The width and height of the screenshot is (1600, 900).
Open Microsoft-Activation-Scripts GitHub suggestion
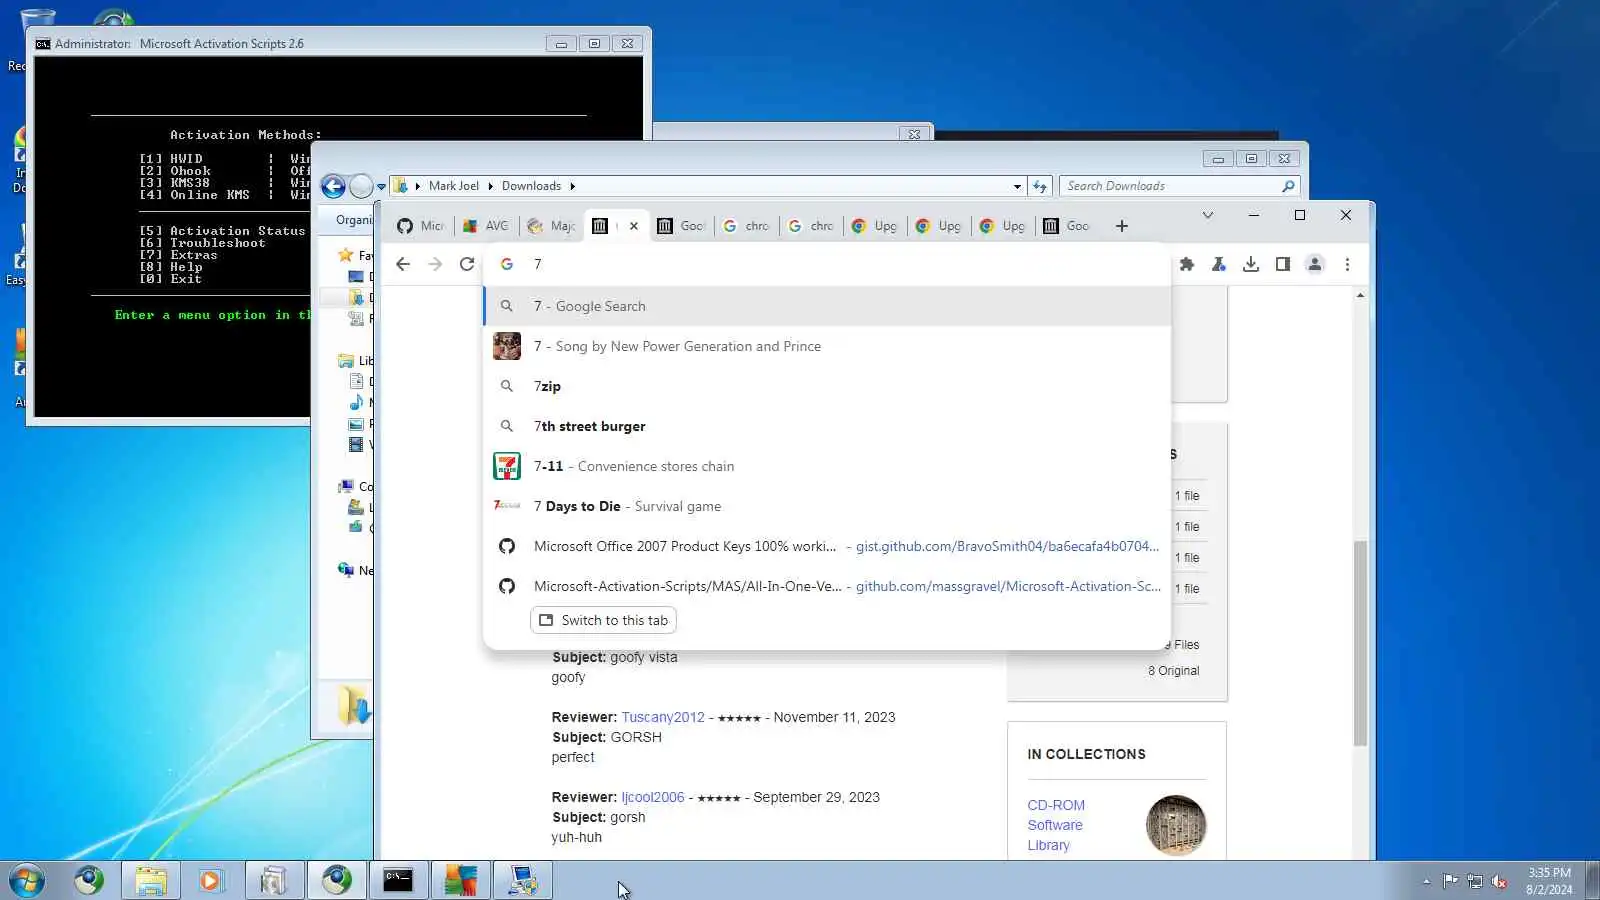pos(827,586)
